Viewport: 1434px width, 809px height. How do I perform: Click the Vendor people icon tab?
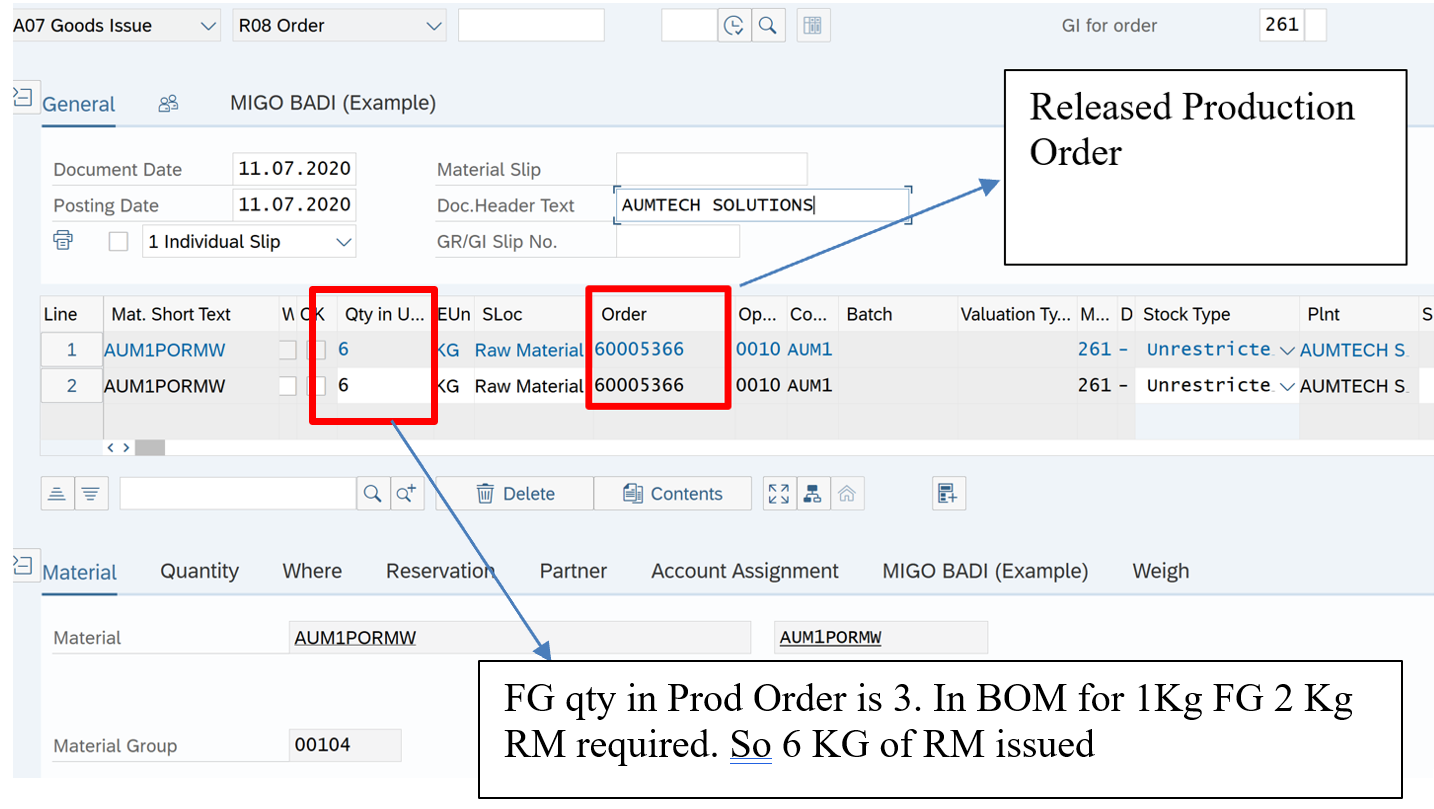click(168, 104)
